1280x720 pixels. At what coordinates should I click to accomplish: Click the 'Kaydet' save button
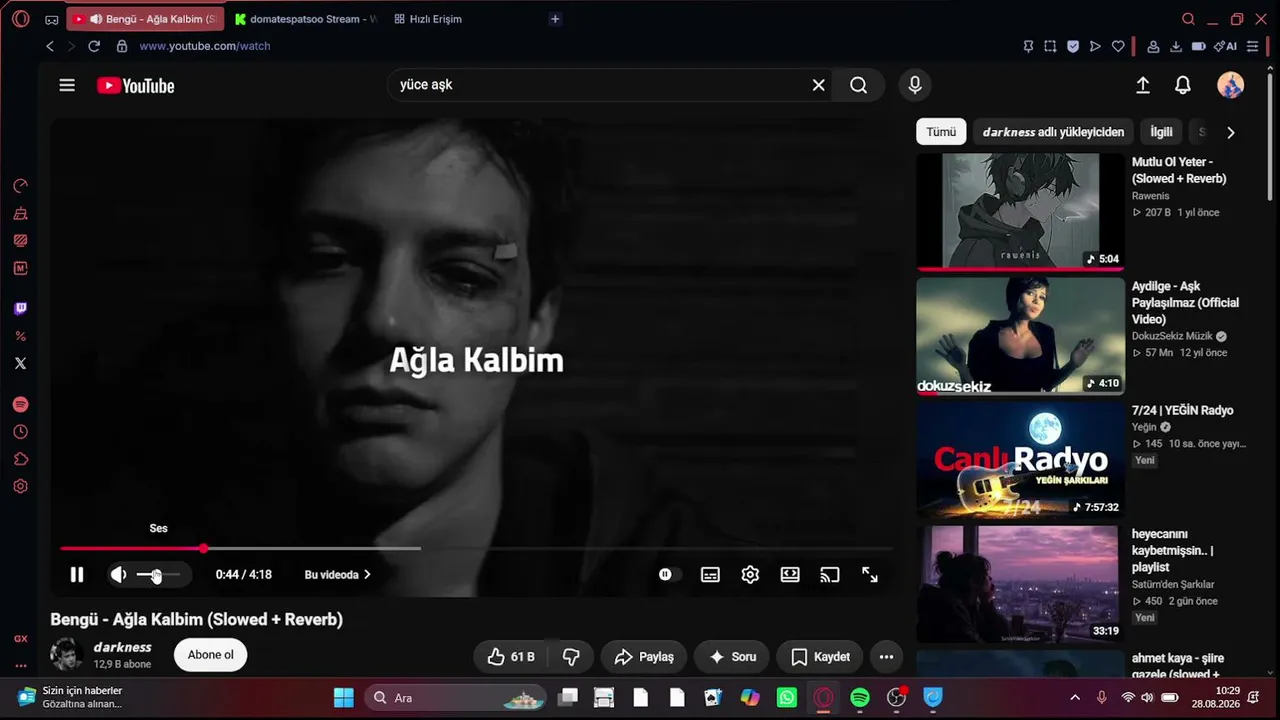(820, 657)
